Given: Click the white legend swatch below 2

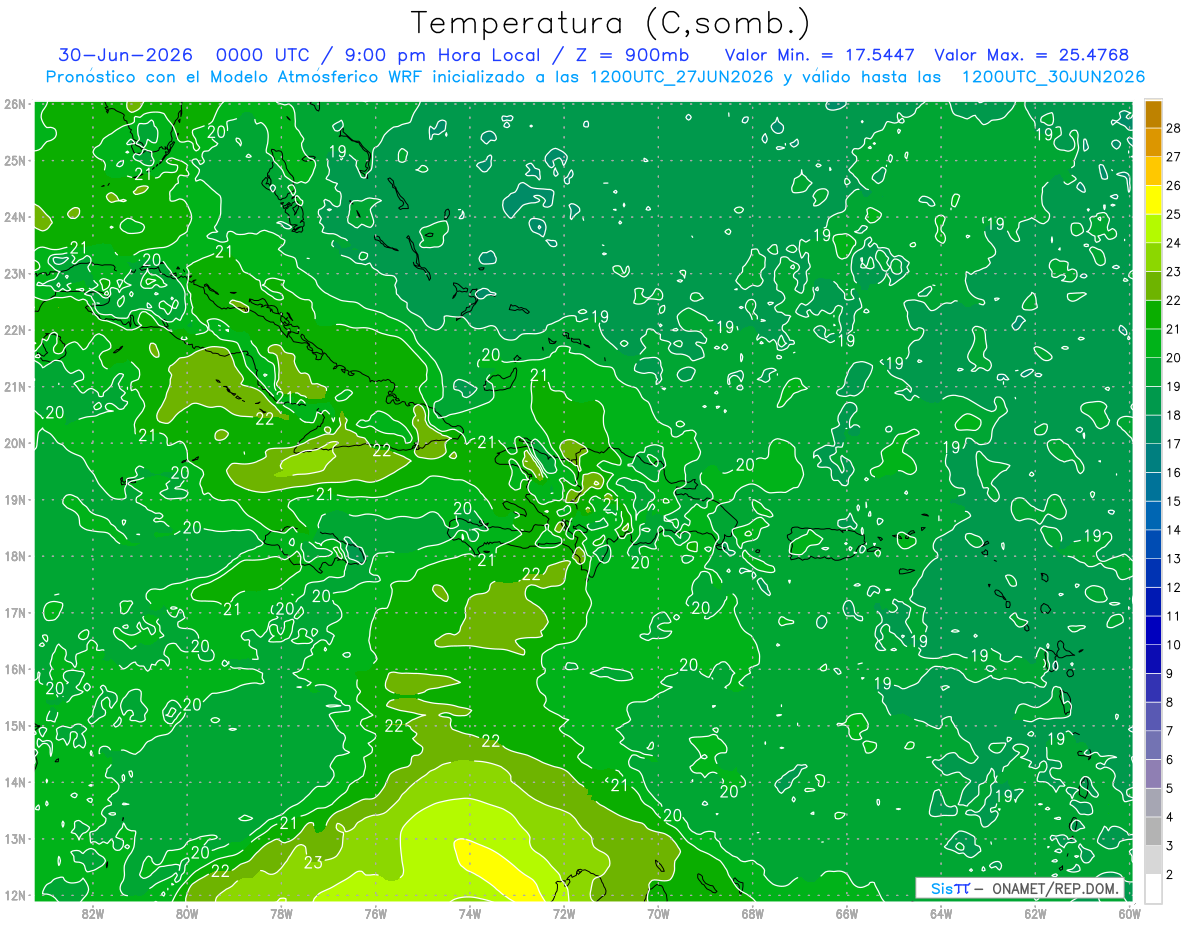Looking at the screenshot, I should point(1153,888).
